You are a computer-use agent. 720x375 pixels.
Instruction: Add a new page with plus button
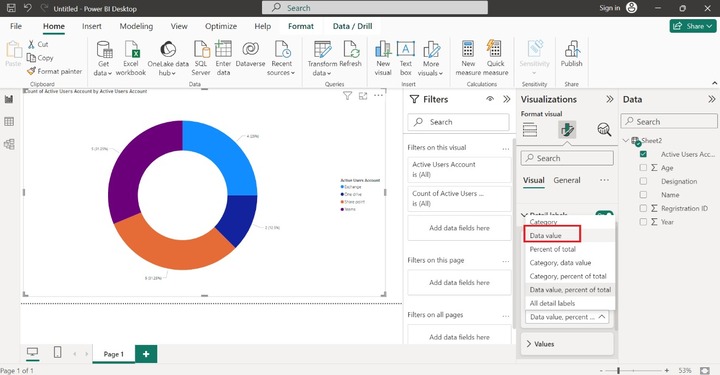pos(146,354)
